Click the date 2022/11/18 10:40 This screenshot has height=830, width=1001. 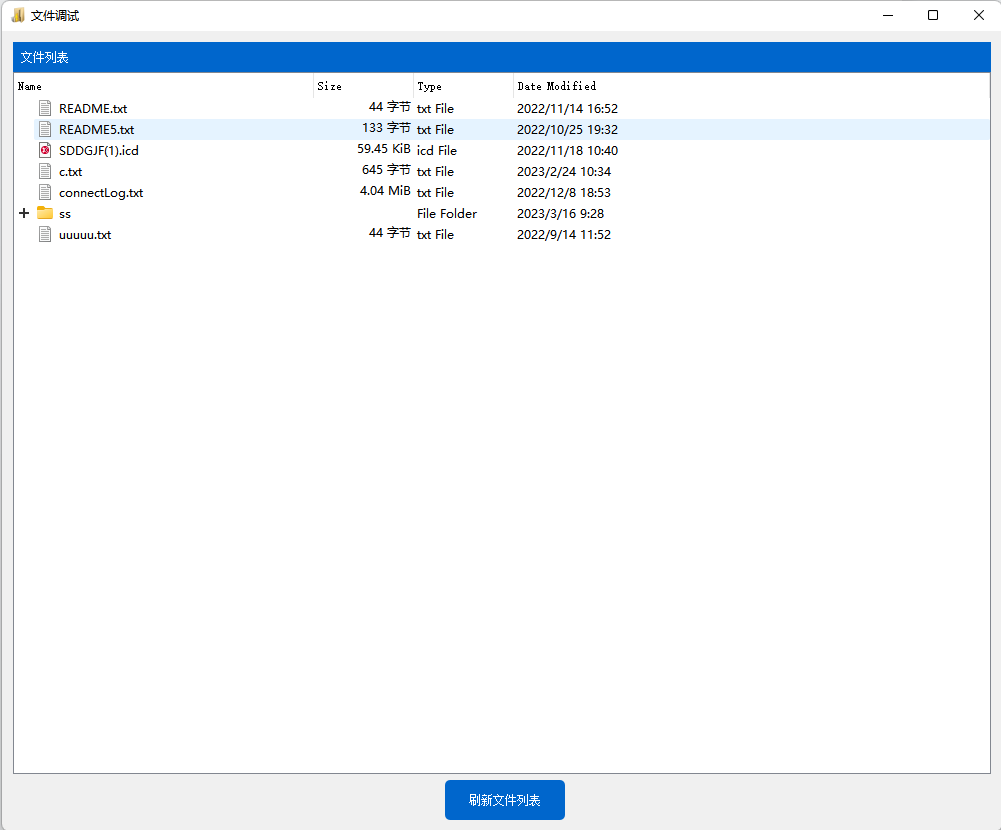(x=568, y=151)
